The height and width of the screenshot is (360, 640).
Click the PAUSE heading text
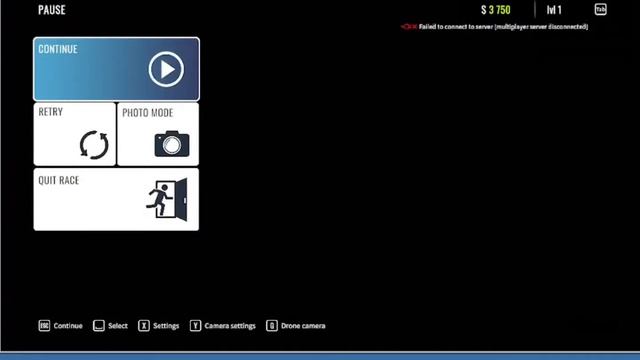52,10
